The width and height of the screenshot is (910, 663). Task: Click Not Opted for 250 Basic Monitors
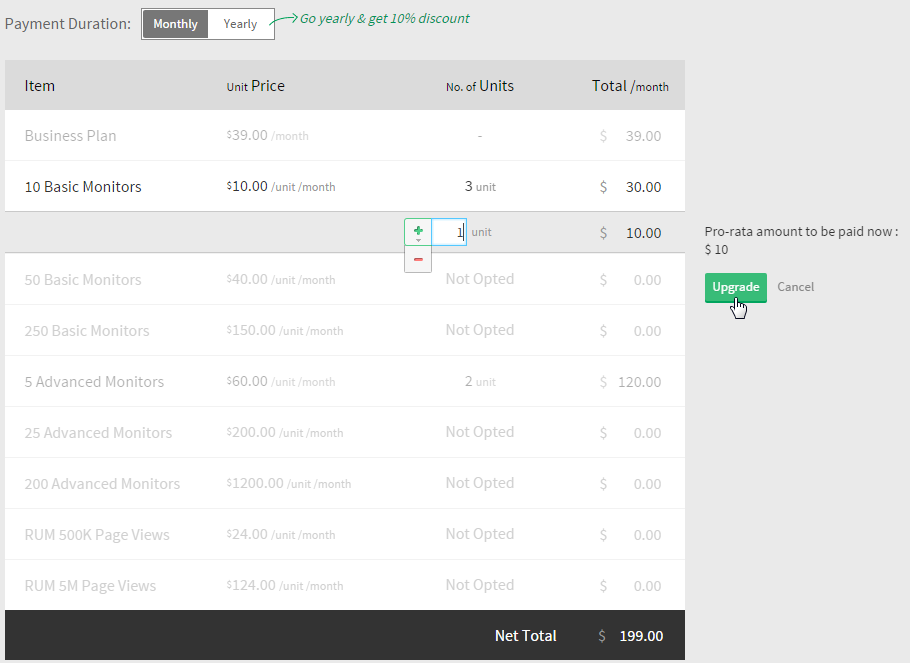(480, 330)
